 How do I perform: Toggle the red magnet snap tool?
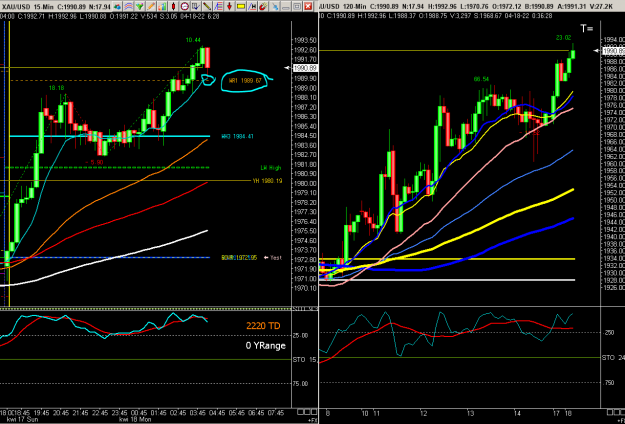click(x=263, y=6)
